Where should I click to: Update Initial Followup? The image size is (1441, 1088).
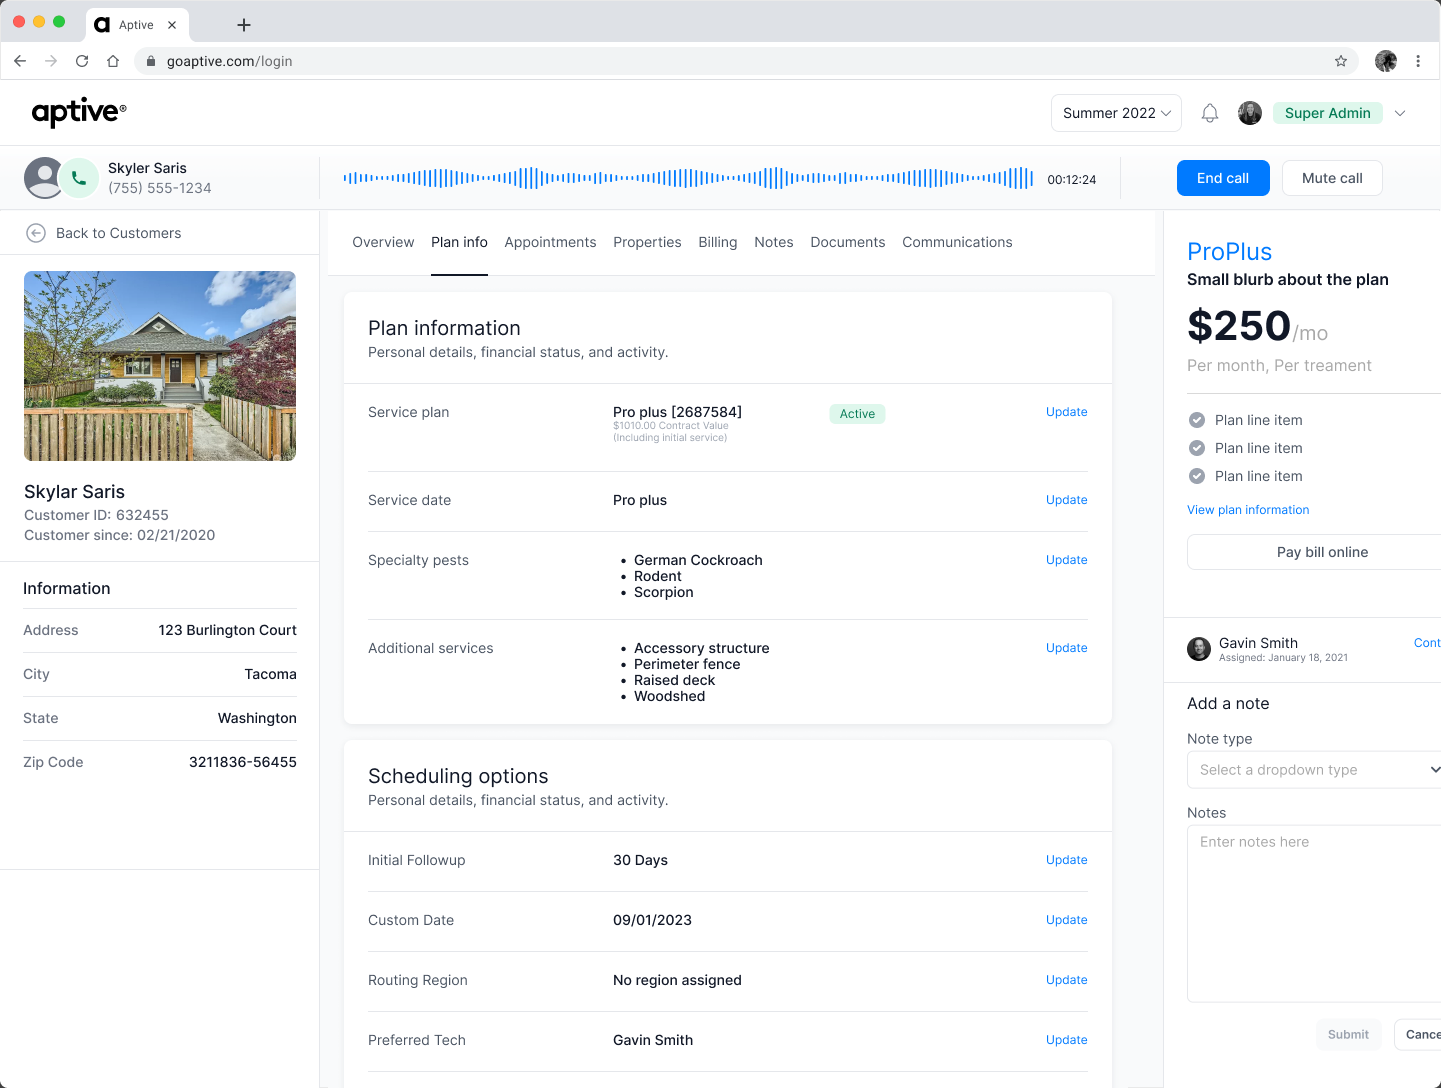pos(1067,860)
